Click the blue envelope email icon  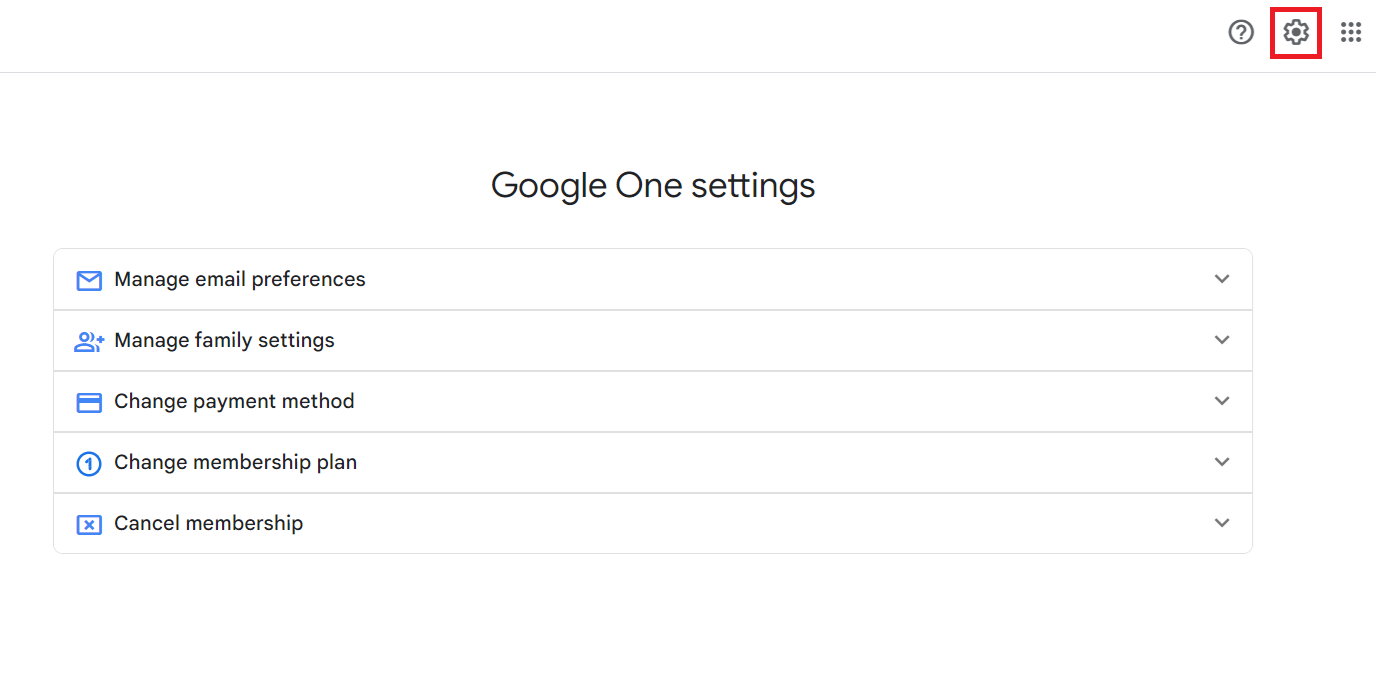[x=89, y=280]
